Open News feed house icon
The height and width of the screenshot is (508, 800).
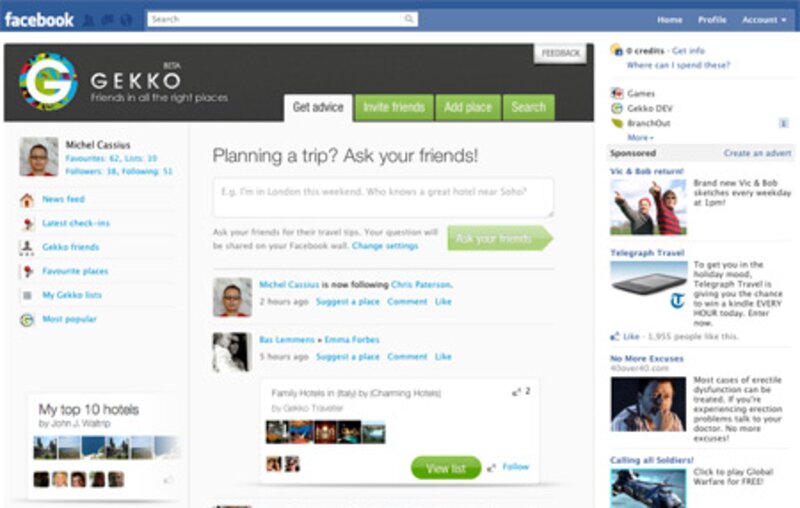click(27, 200)
